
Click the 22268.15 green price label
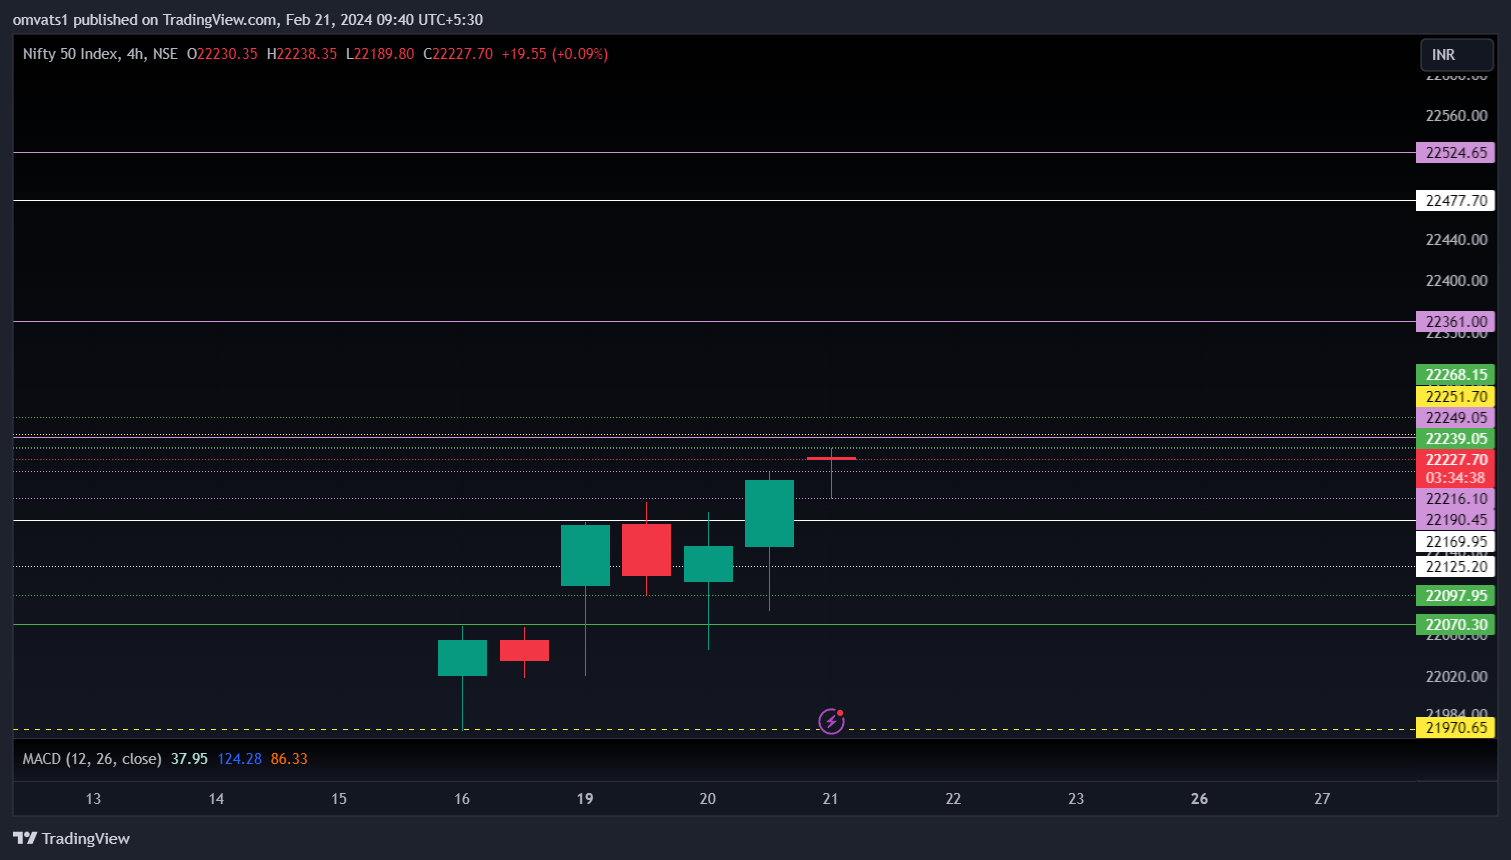point(1455,375)
